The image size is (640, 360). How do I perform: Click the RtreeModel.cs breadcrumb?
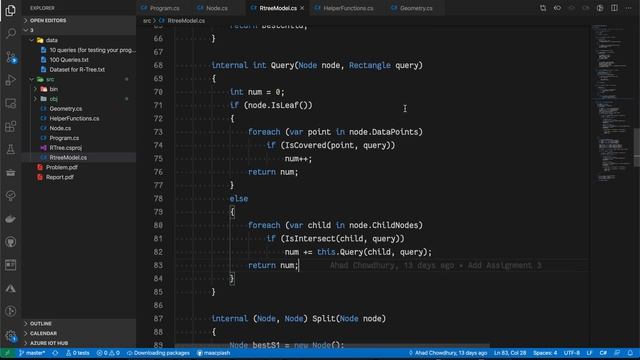182,20
